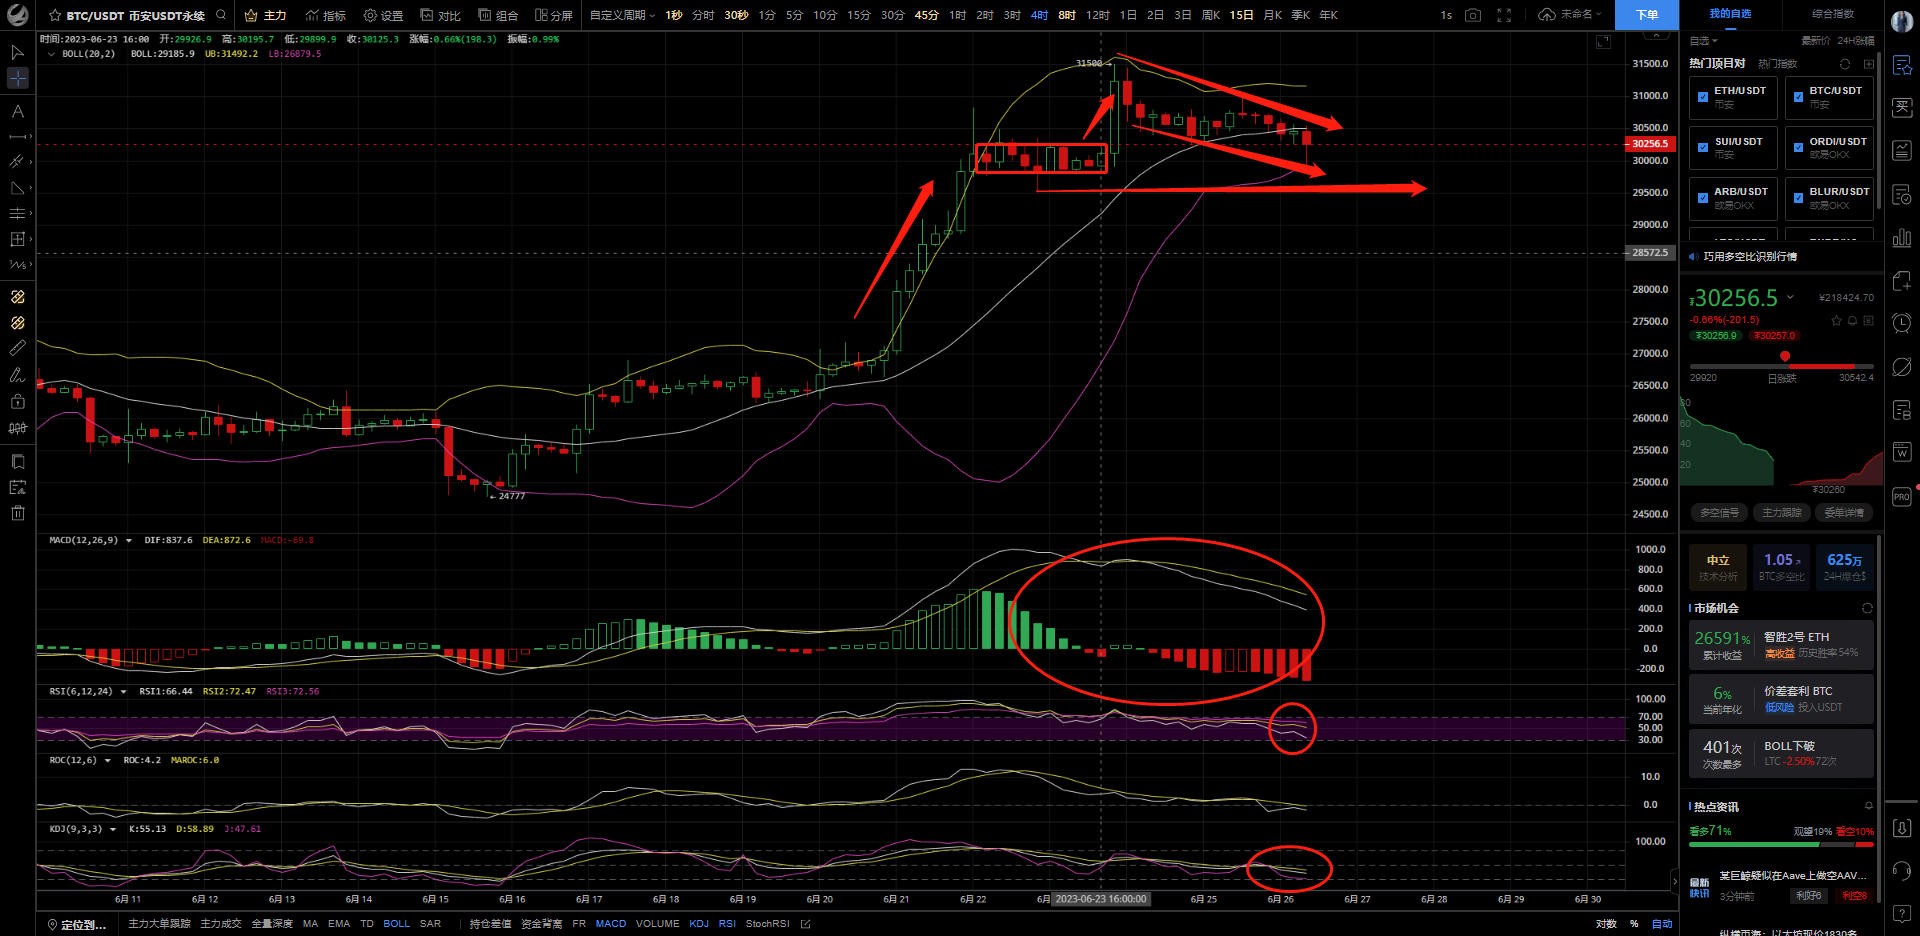Select the 我的自选 tab
This screenshot has width=1920, height=936.
click(x=1730, y=14)
